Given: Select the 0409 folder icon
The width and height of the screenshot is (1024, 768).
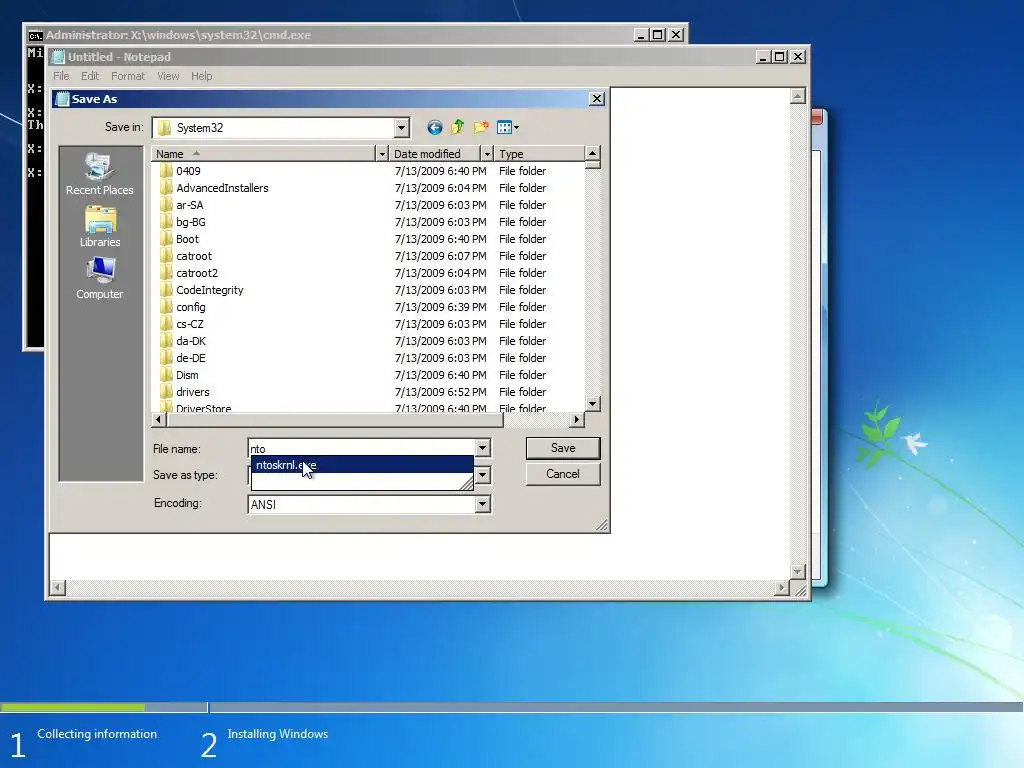Looking at the screenshot, I should [x=167, y=170].
